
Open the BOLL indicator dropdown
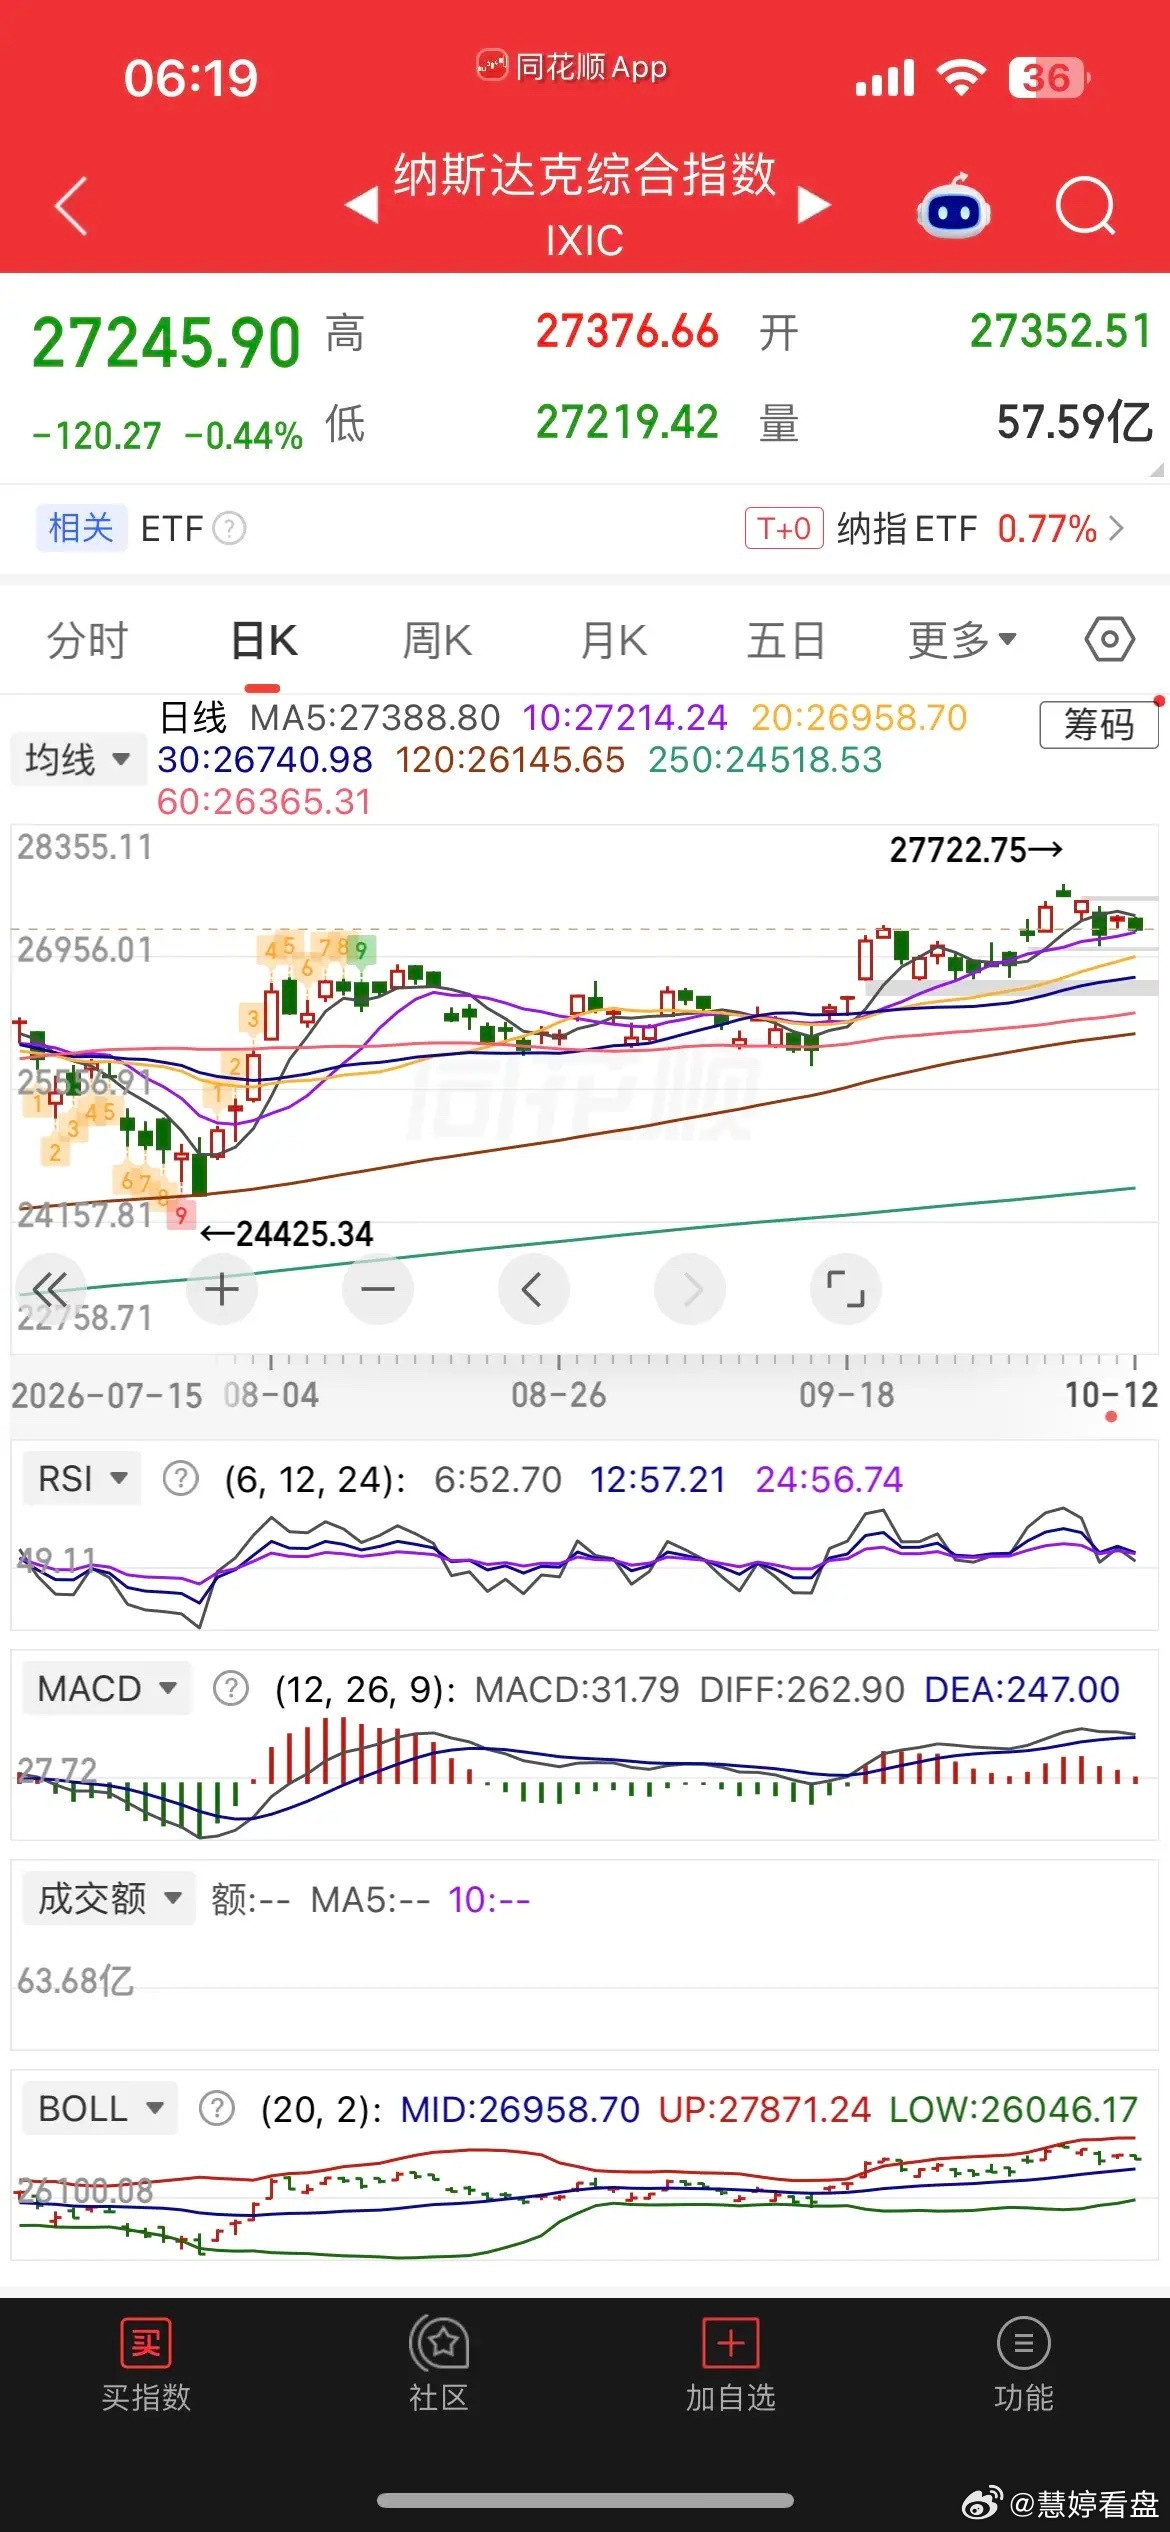(x=100, y=2109)
